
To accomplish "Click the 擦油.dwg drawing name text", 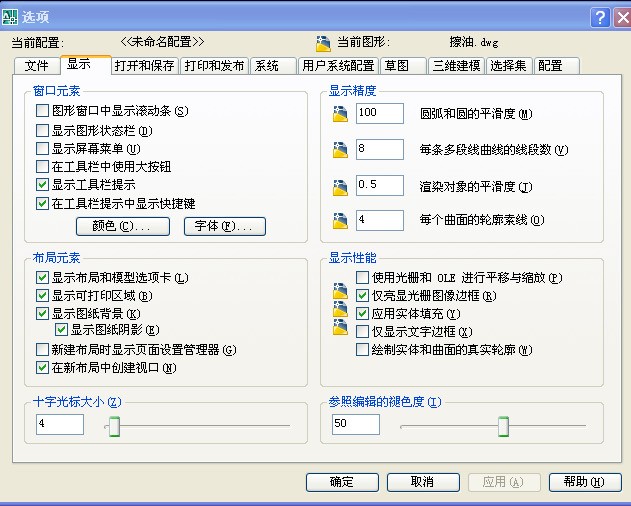I will [x=474, y=42].
